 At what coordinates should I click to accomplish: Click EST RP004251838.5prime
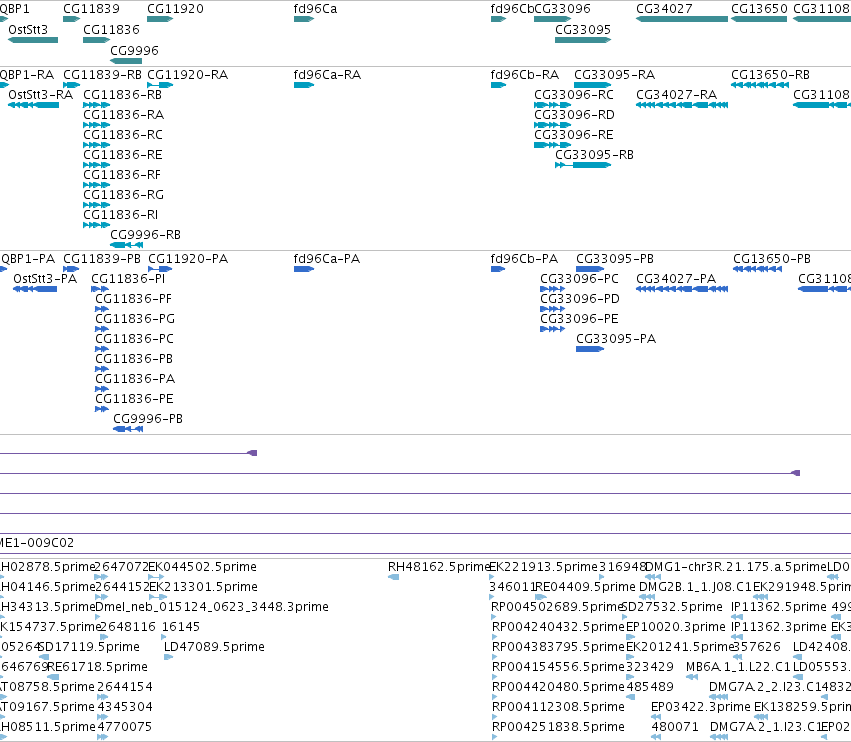pos(558,727)
